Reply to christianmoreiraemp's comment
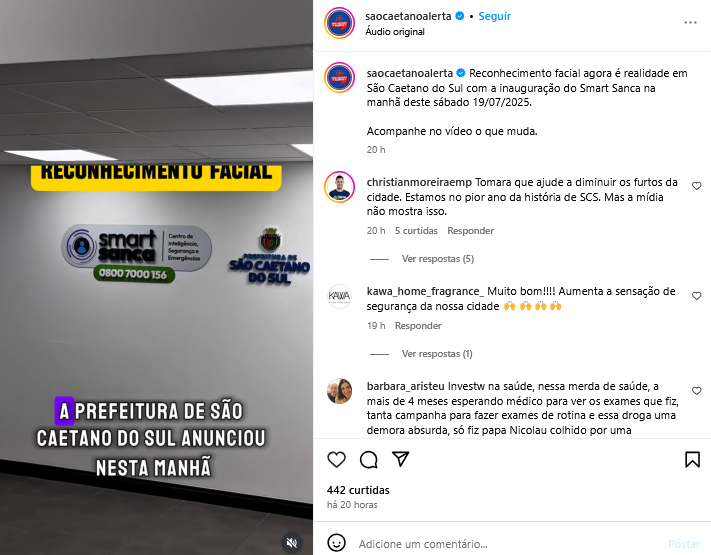 (470, 231)
